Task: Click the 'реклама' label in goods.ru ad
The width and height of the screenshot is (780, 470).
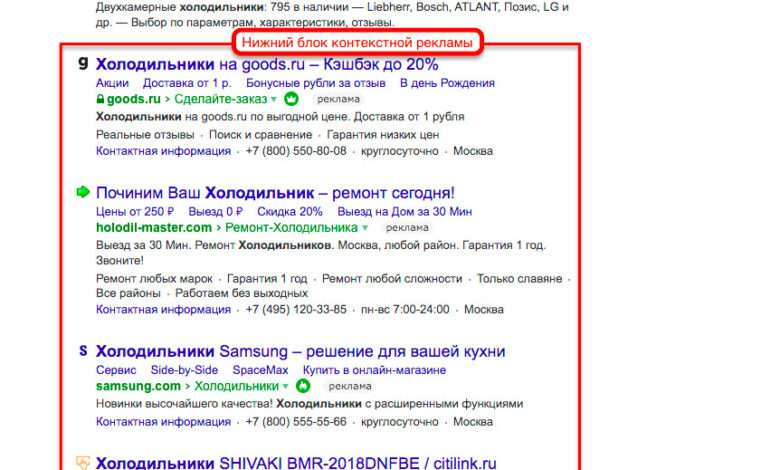Action: click(338, 99)
